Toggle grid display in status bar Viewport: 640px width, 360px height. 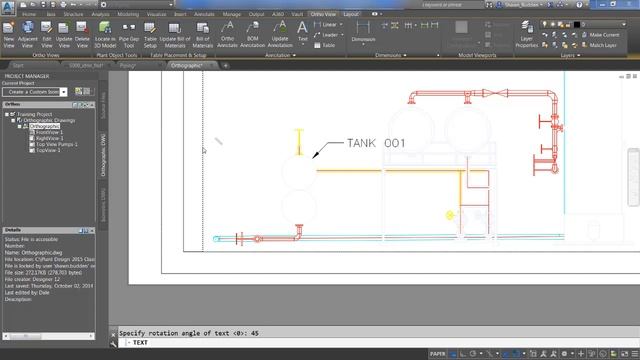[453, 354]
